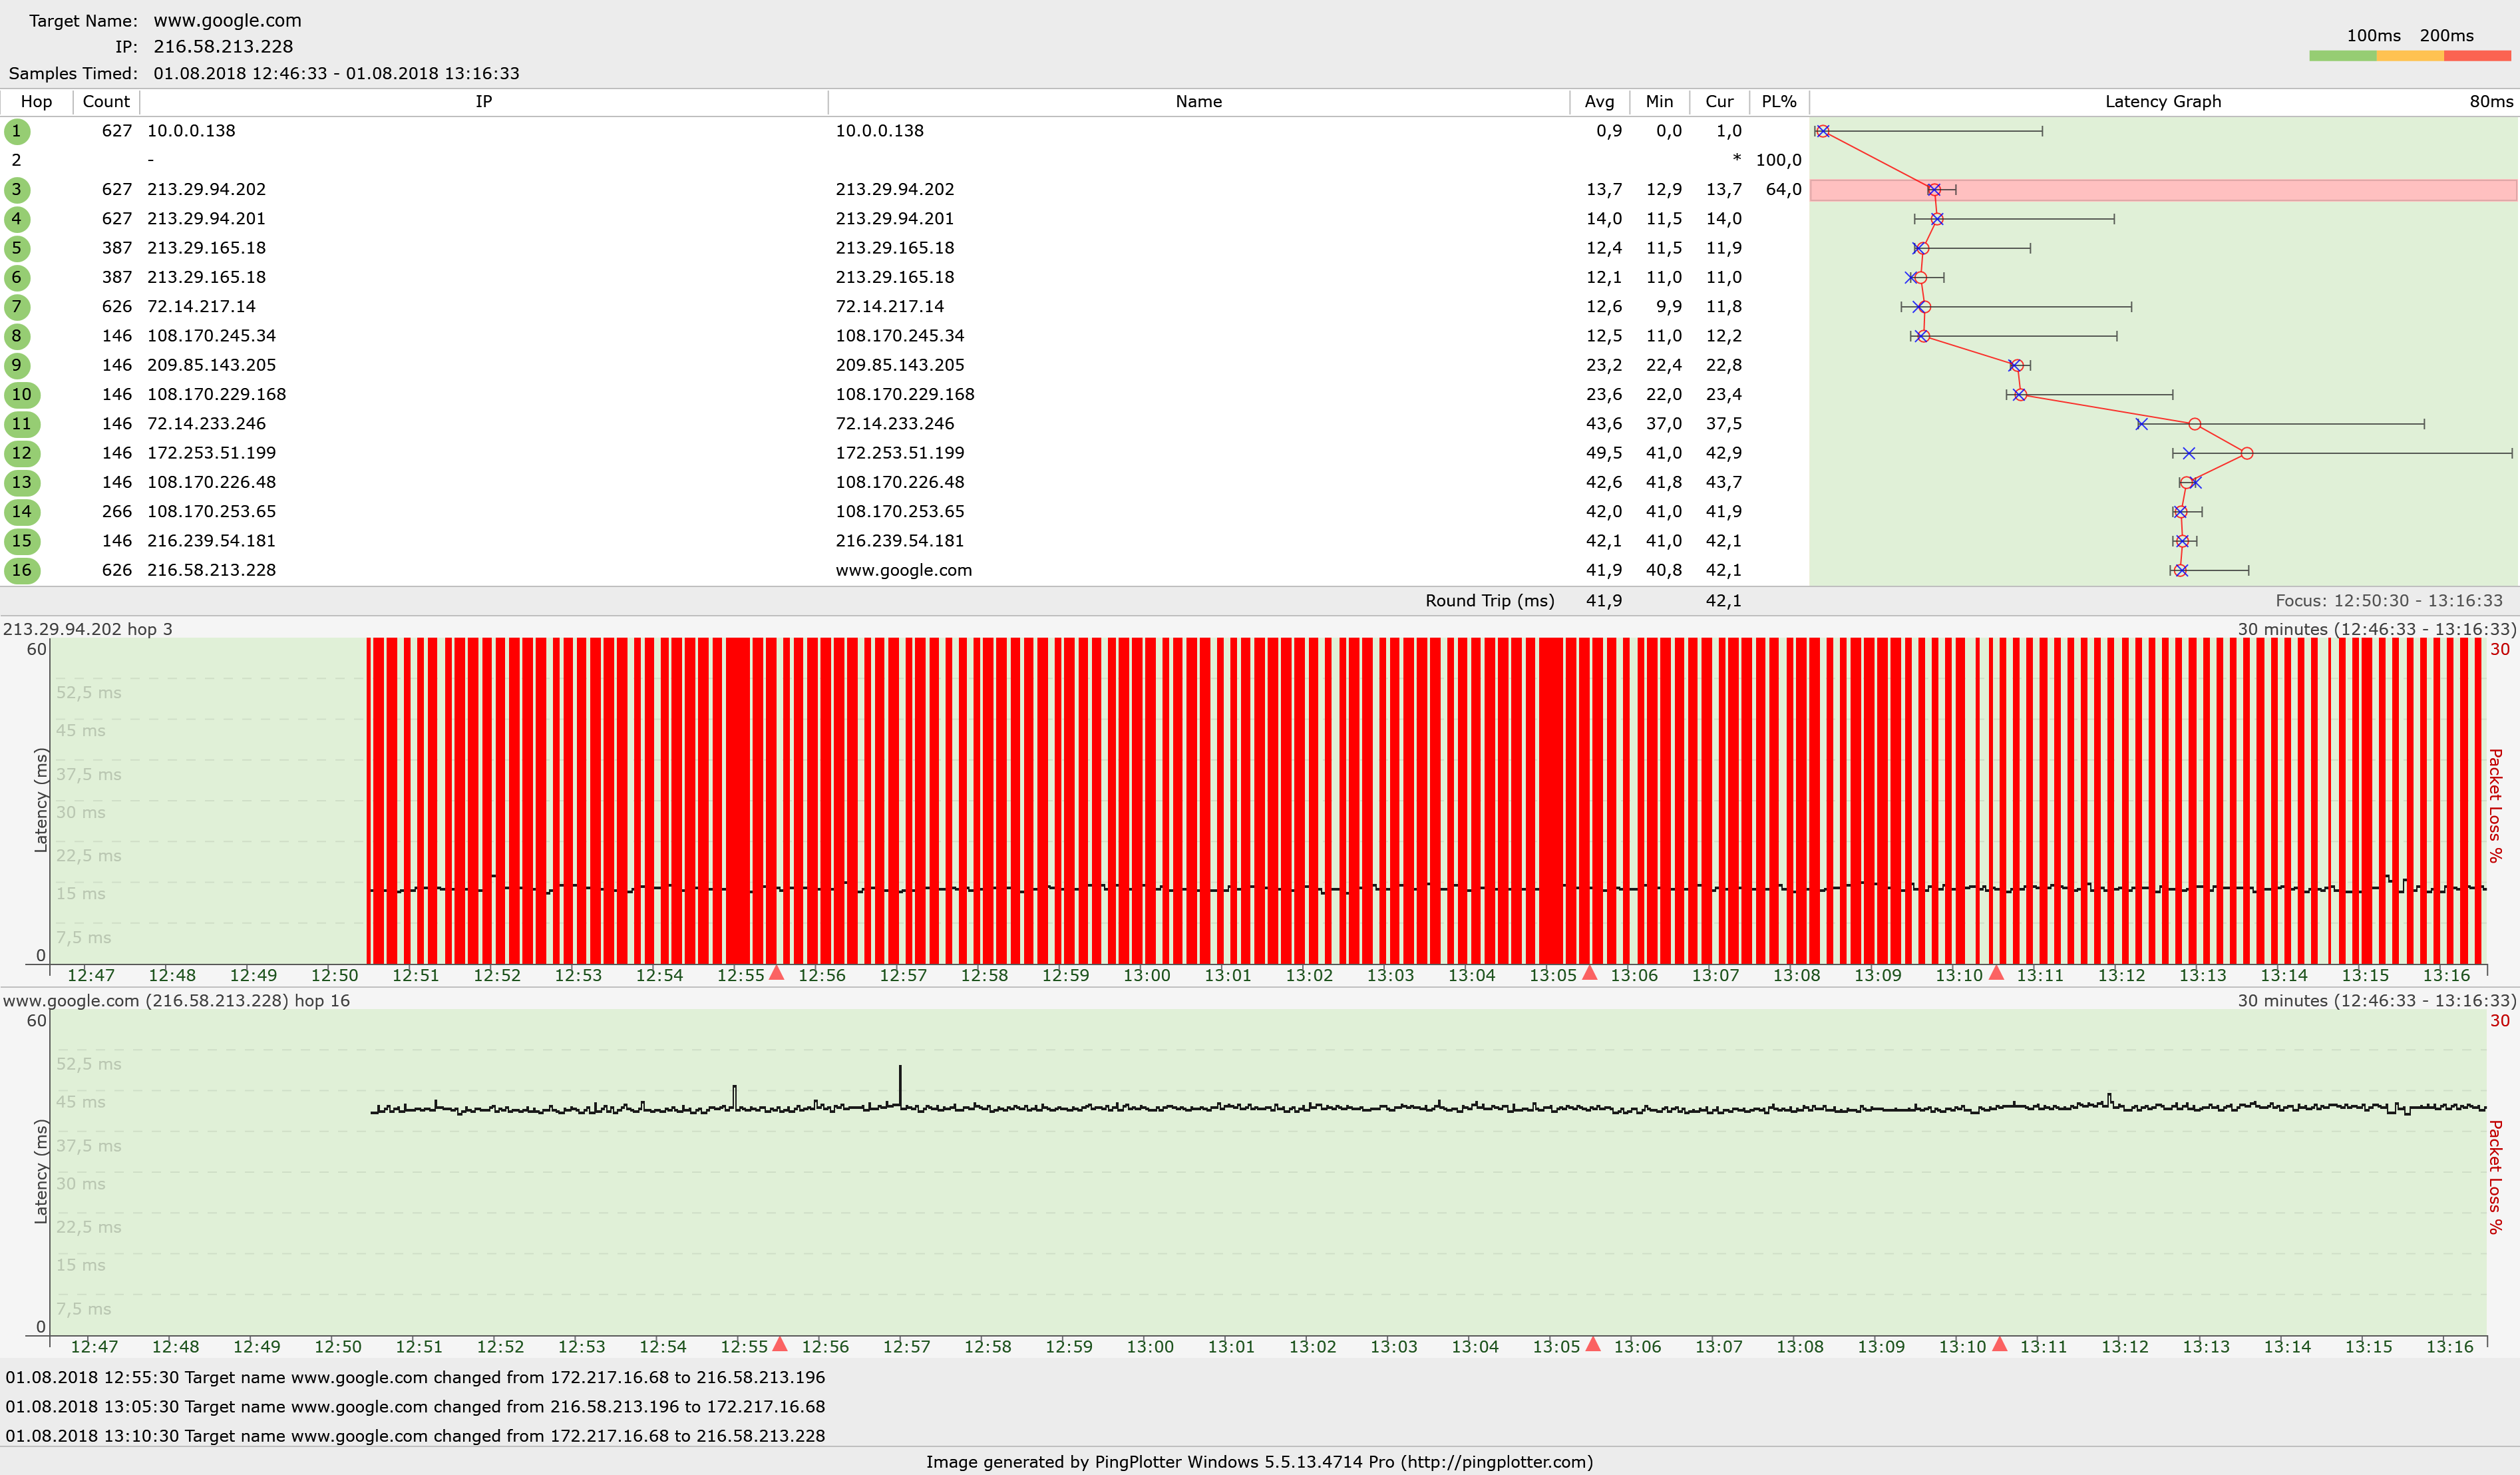Viewport: 2520px width, 1475px height.
Task: Click the hop 10 green circle icon
Action: click(21, 395)
